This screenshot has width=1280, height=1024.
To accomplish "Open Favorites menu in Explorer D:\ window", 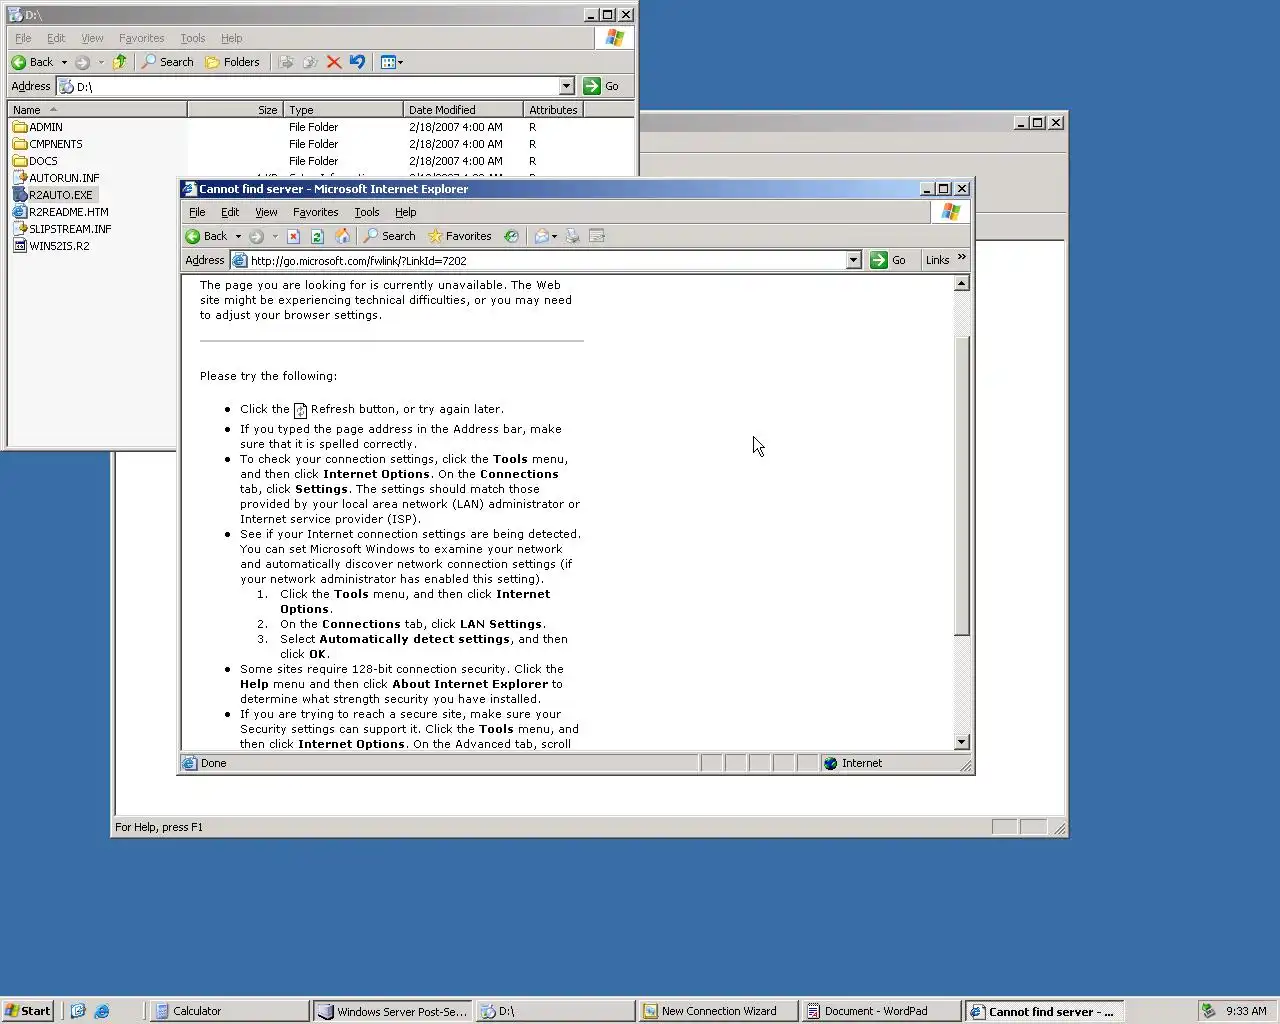I will [141, 38].
